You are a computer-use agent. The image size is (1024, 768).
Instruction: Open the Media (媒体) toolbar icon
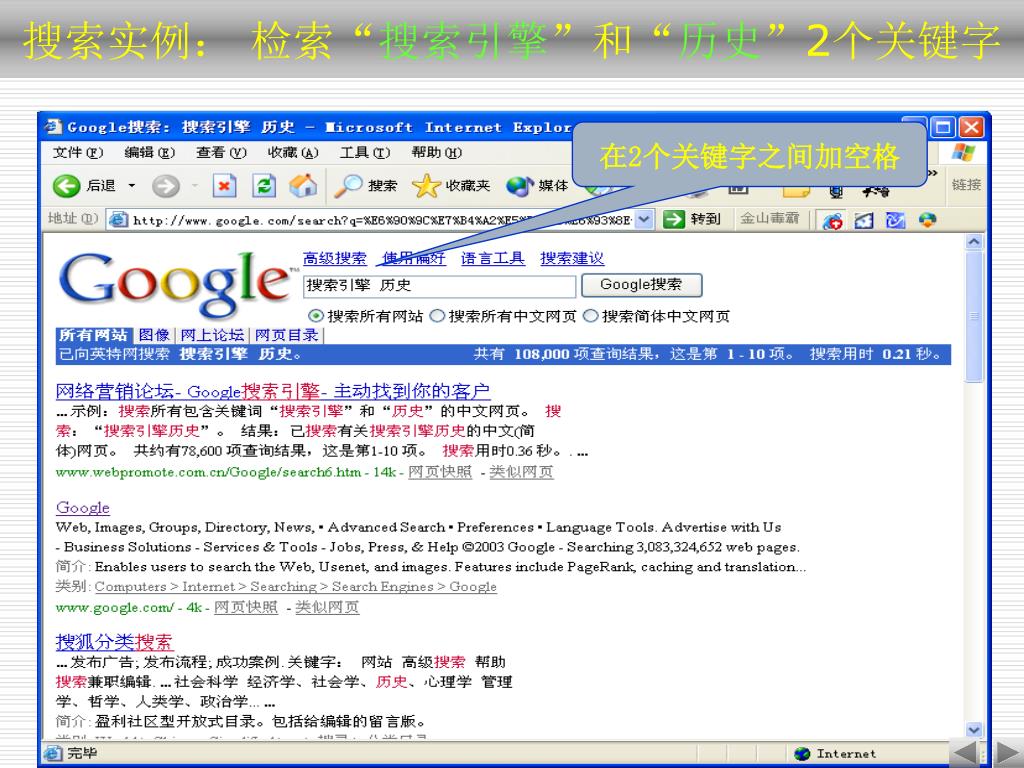537,186
